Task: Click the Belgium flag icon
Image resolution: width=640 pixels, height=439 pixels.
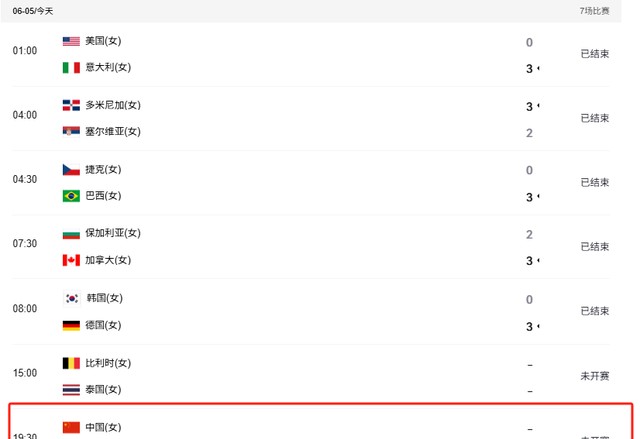Action: point(71,363)
